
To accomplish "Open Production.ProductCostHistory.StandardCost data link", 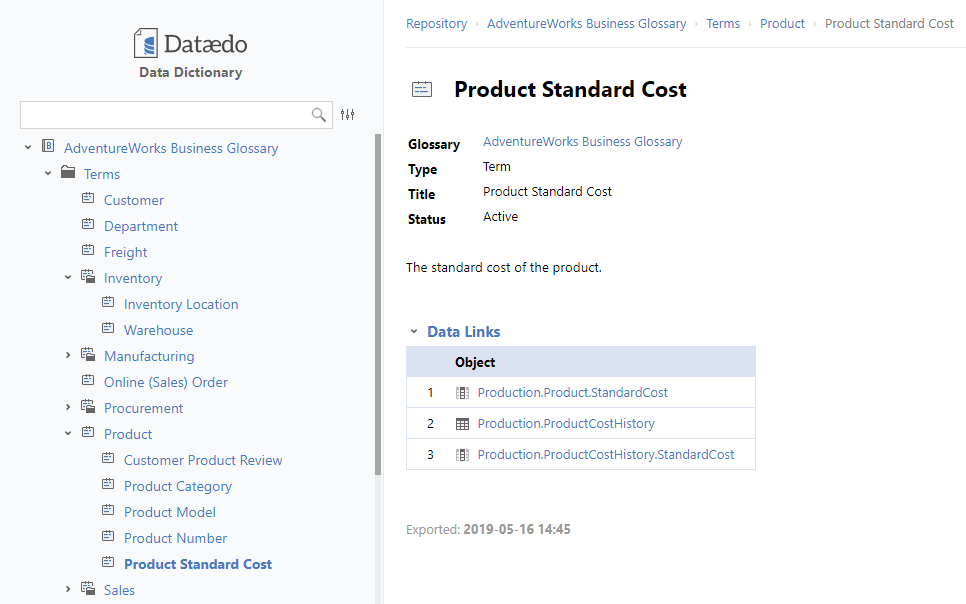I will 605,455.
